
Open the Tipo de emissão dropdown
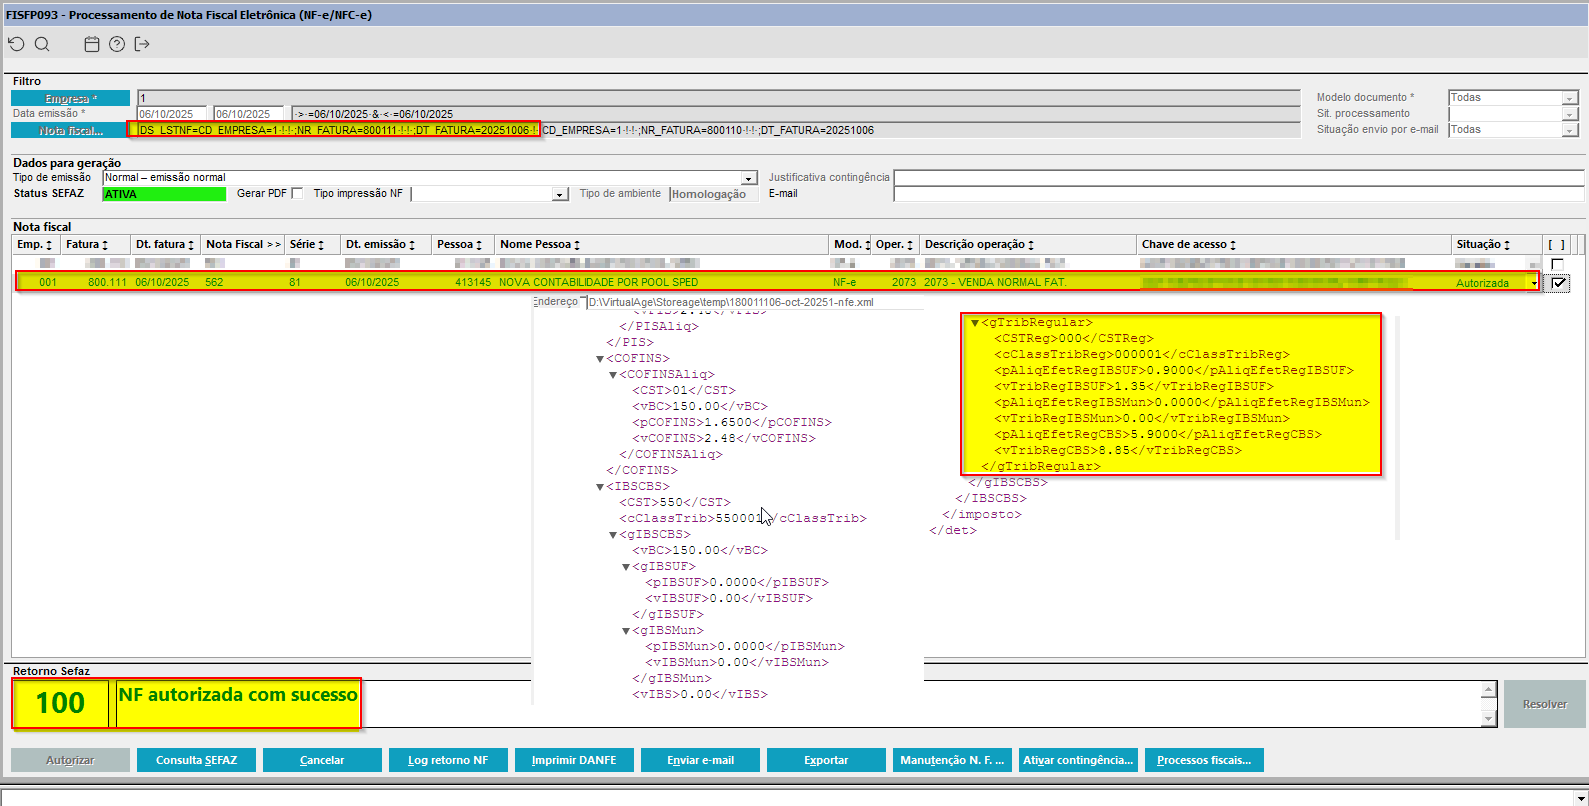tap(749, 178)
